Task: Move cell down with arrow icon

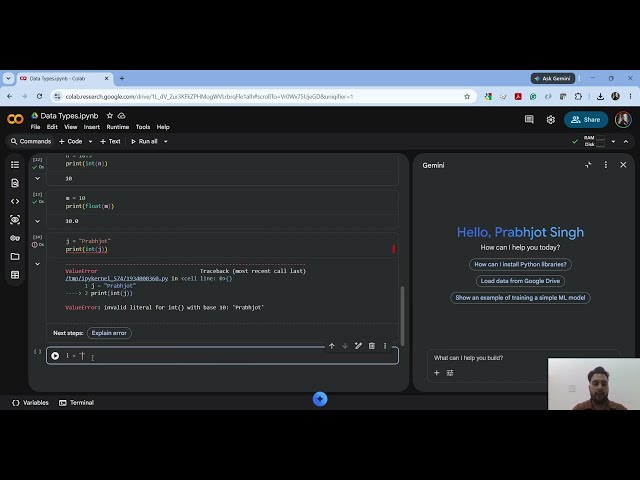Action: (345, 346)
